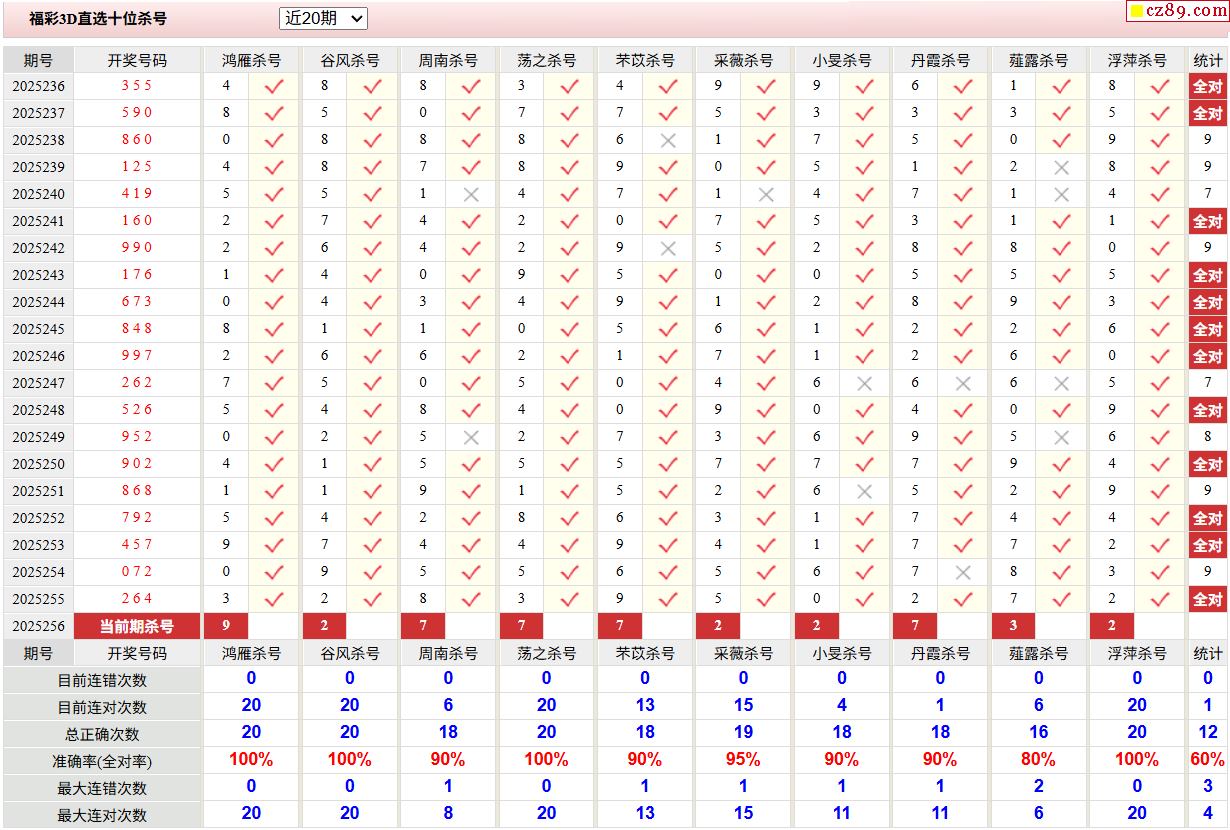Click the cz89.com site link
The height and width of the screenshot is (830, 1230).
(x=1178, y=11)
